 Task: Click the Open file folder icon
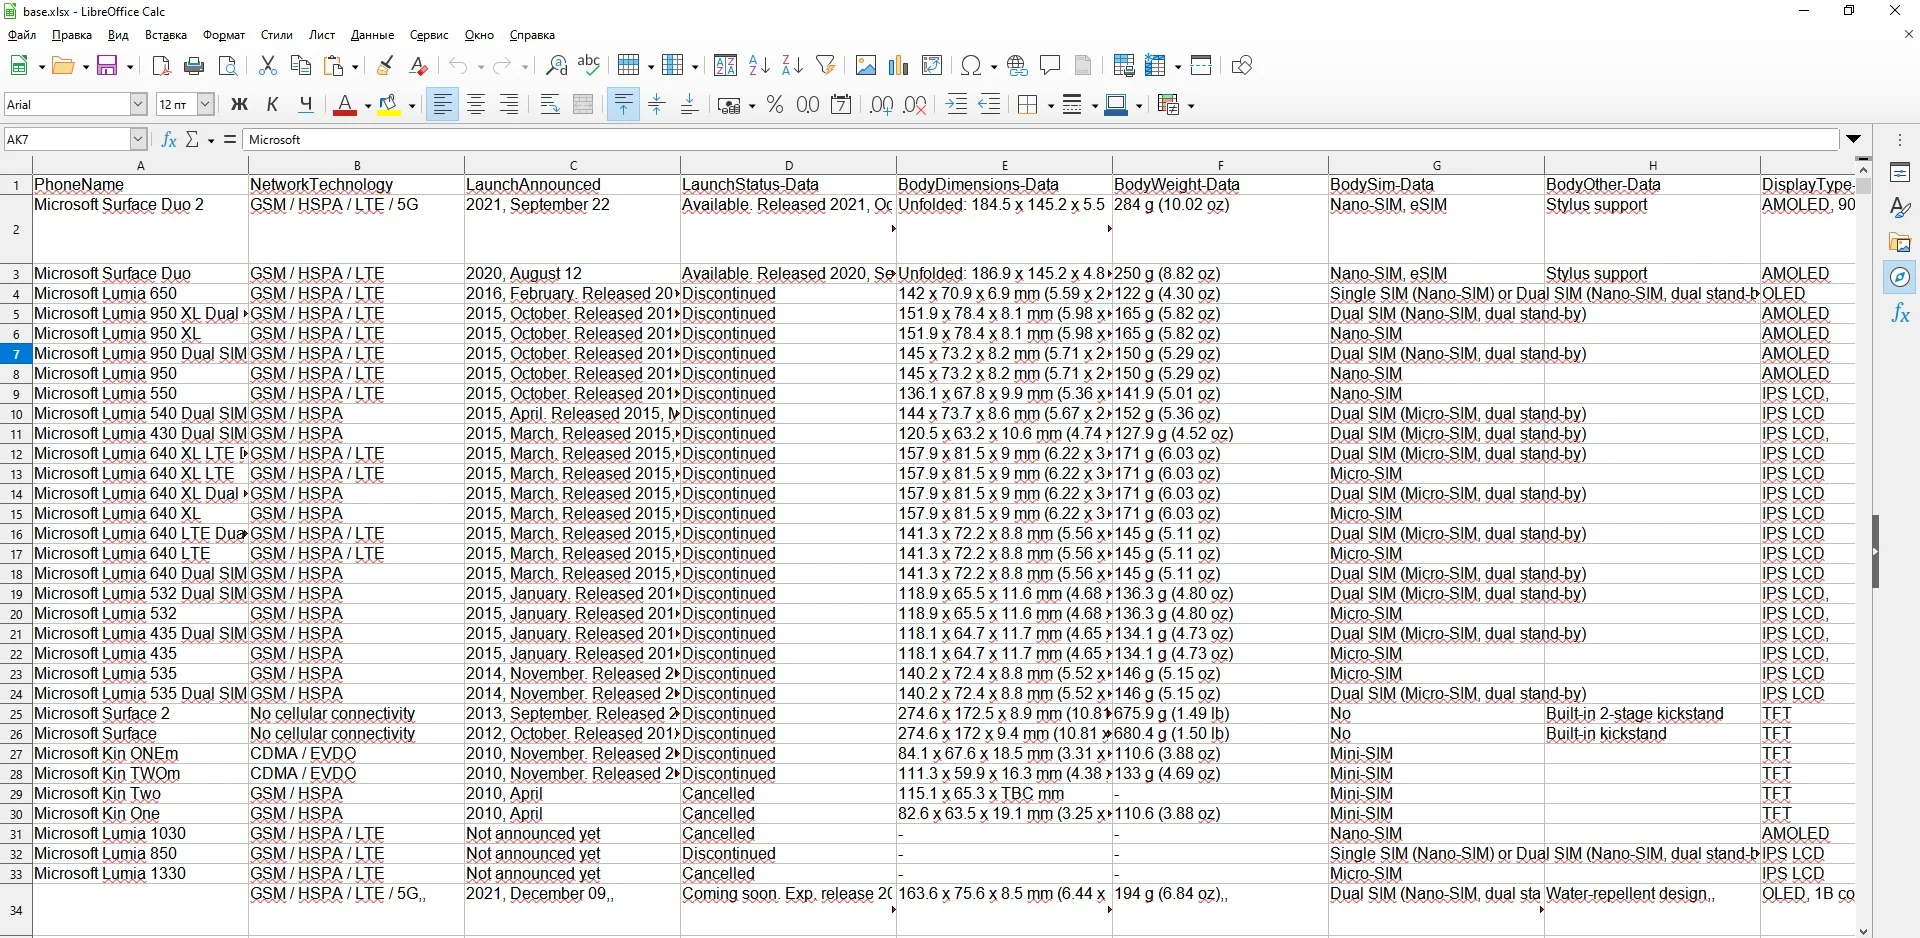click(64, 66)
